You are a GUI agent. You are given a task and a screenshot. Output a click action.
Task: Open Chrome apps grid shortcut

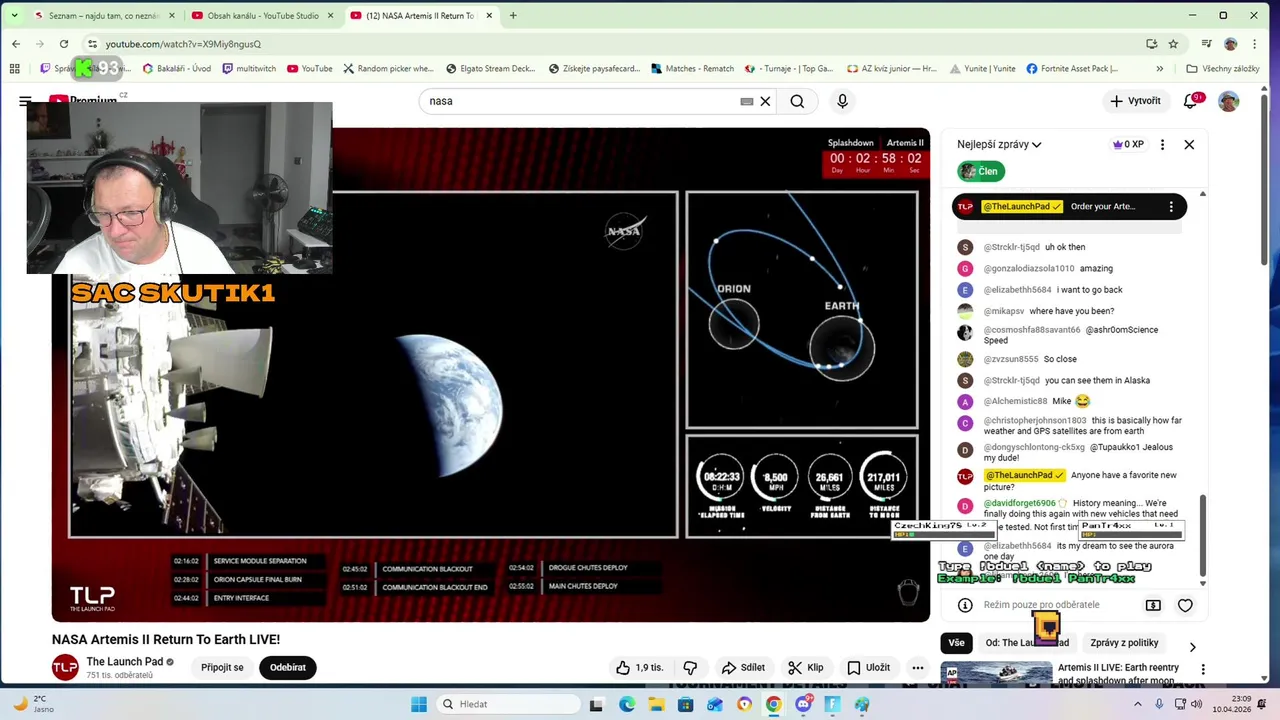coord(14,69)
